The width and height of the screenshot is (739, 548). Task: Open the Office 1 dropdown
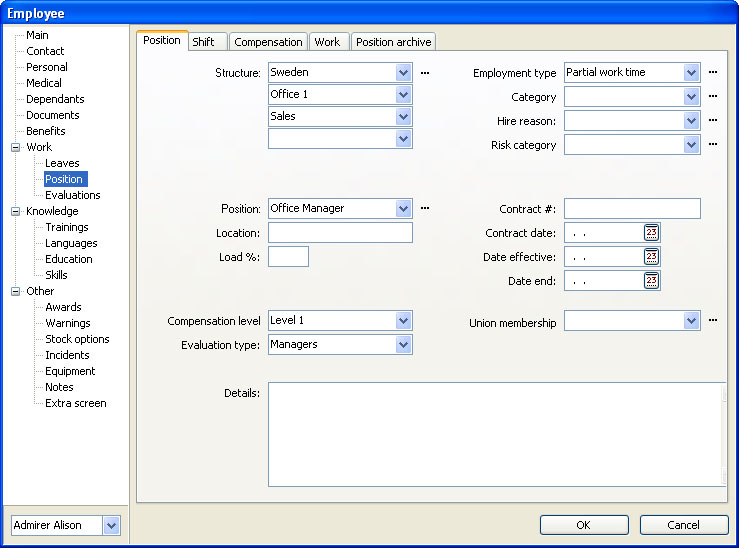coord(403,95)
